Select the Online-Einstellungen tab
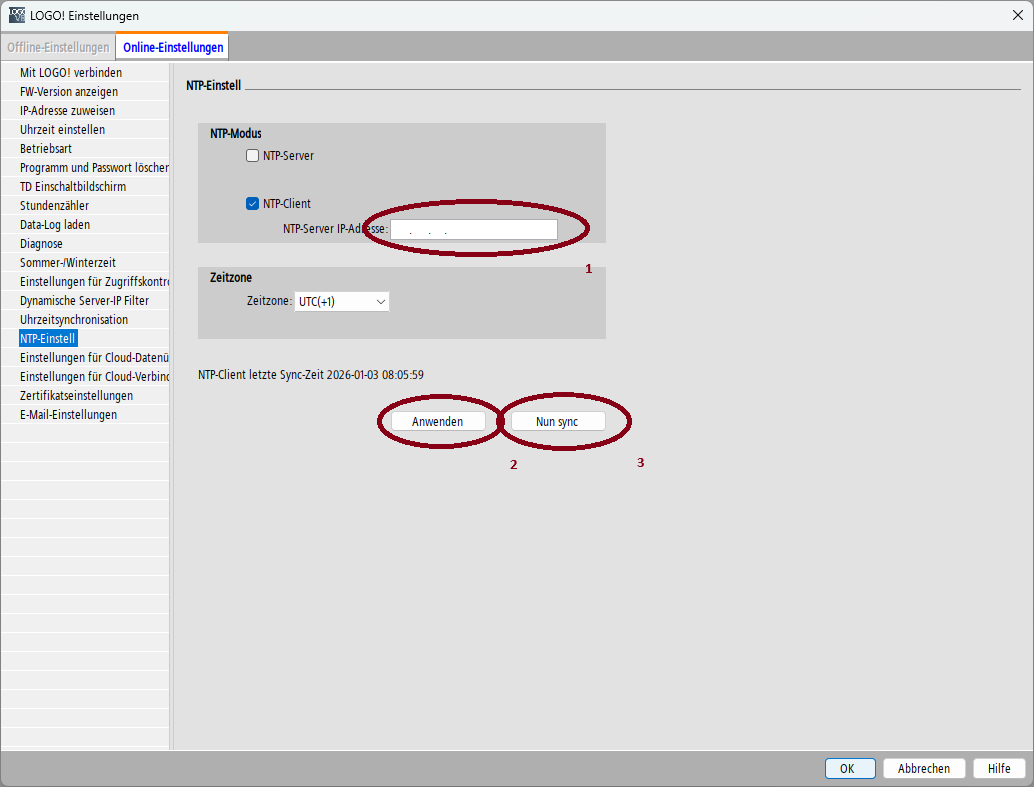The width and height of the screenshot is (1034, 787). coord(173,47)
